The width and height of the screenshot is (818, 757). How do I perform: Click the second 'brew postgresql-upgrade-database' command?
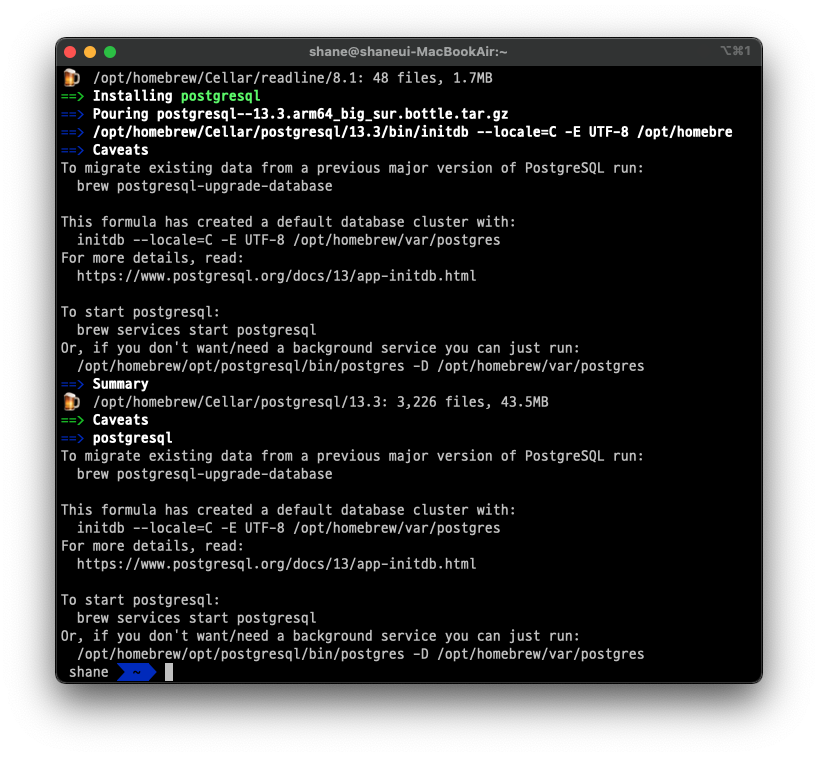tap(204, 474)
